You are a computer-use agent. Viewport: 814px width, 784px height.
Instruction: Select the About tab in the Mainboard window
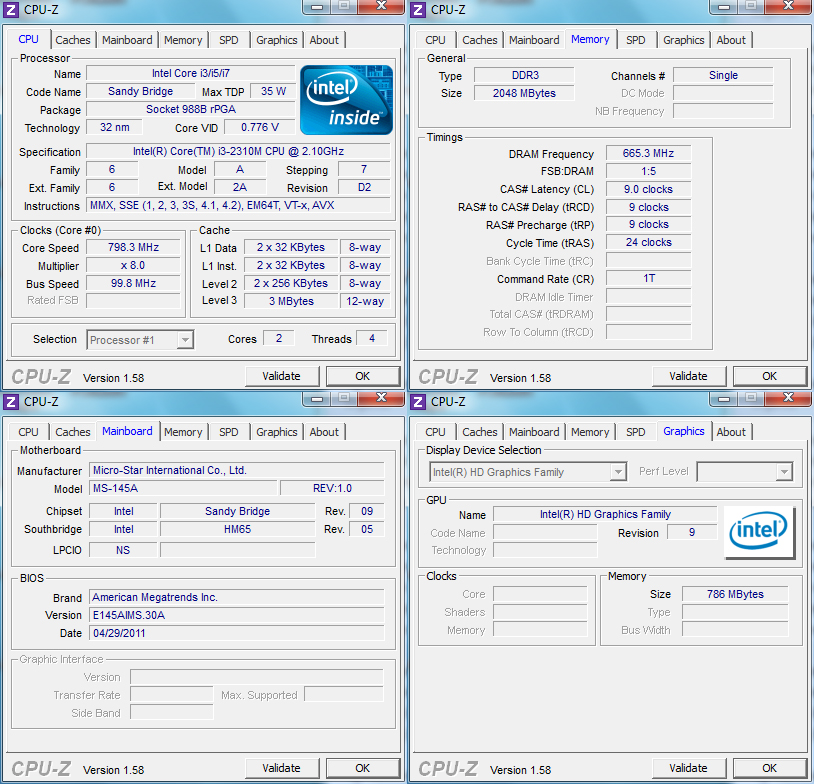[324, 432]
